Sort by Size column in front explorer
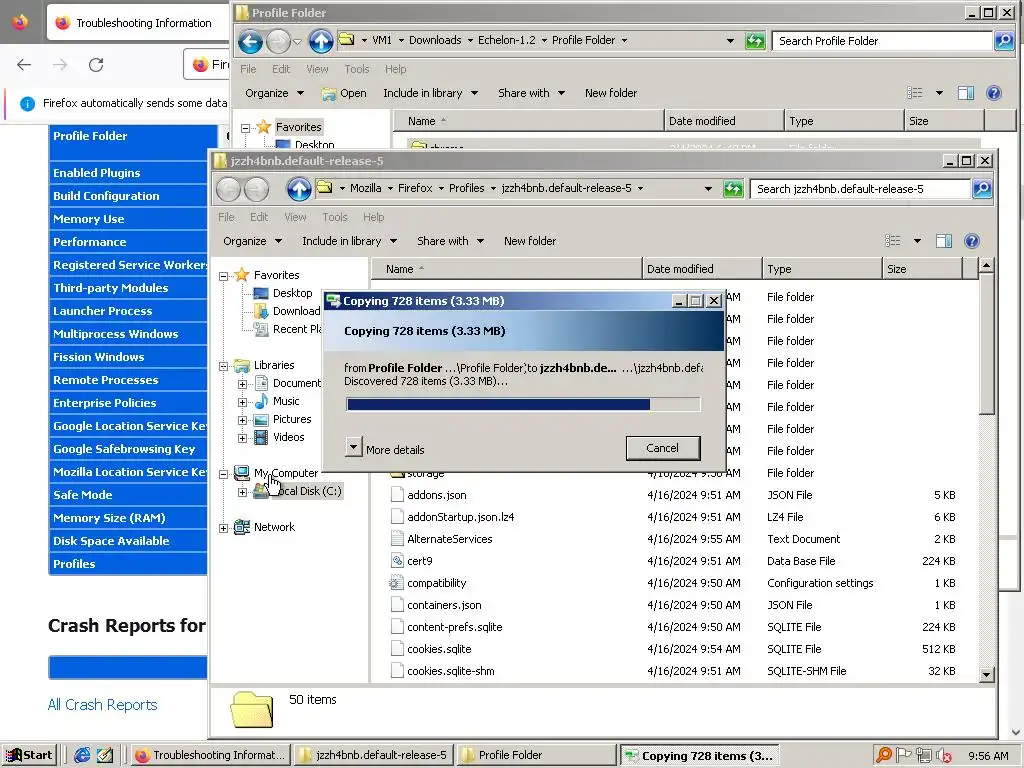 [921, 269]
